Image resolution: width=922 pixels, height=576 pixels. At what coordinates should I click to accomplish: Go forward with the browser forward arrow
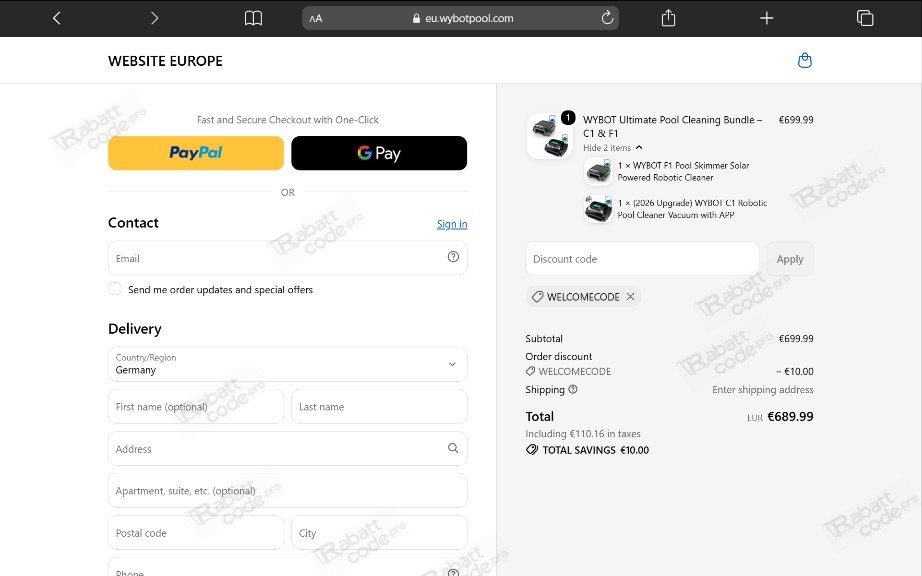click(x=155, y=18)
